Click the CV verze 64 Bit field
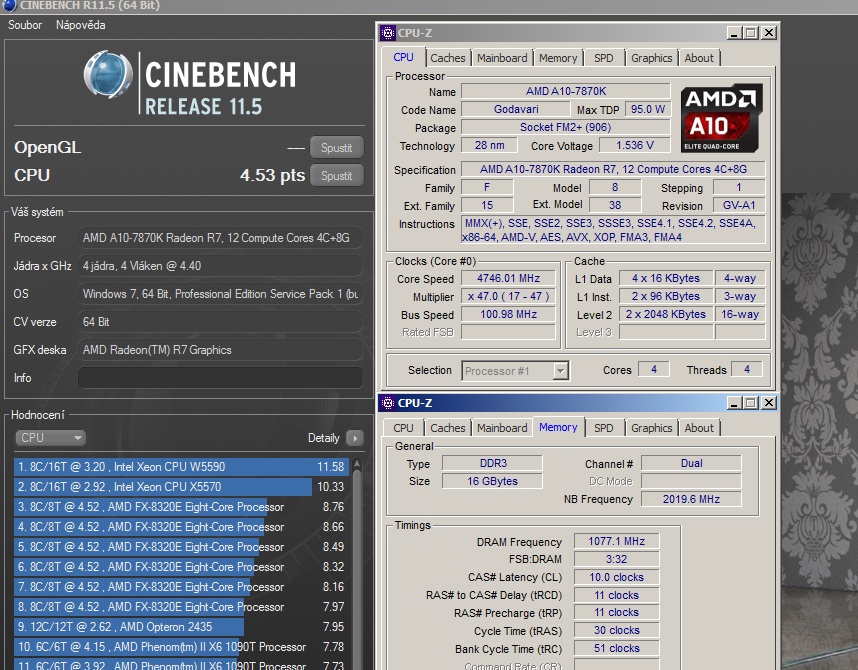 [220, 322]
